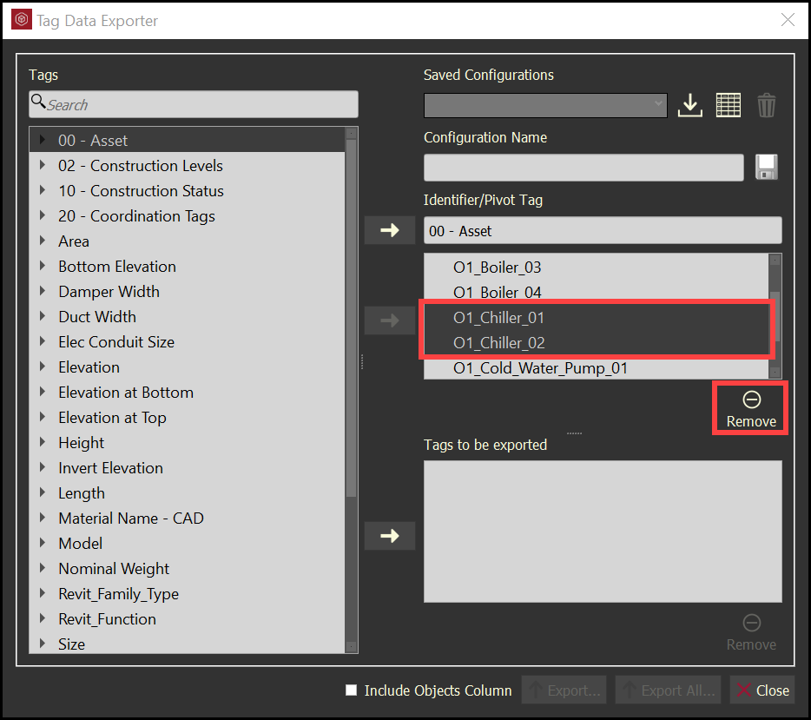Save the configuration using the floppy disk icon
Viewport: 811px width, 720px height.
coord(766,167)
